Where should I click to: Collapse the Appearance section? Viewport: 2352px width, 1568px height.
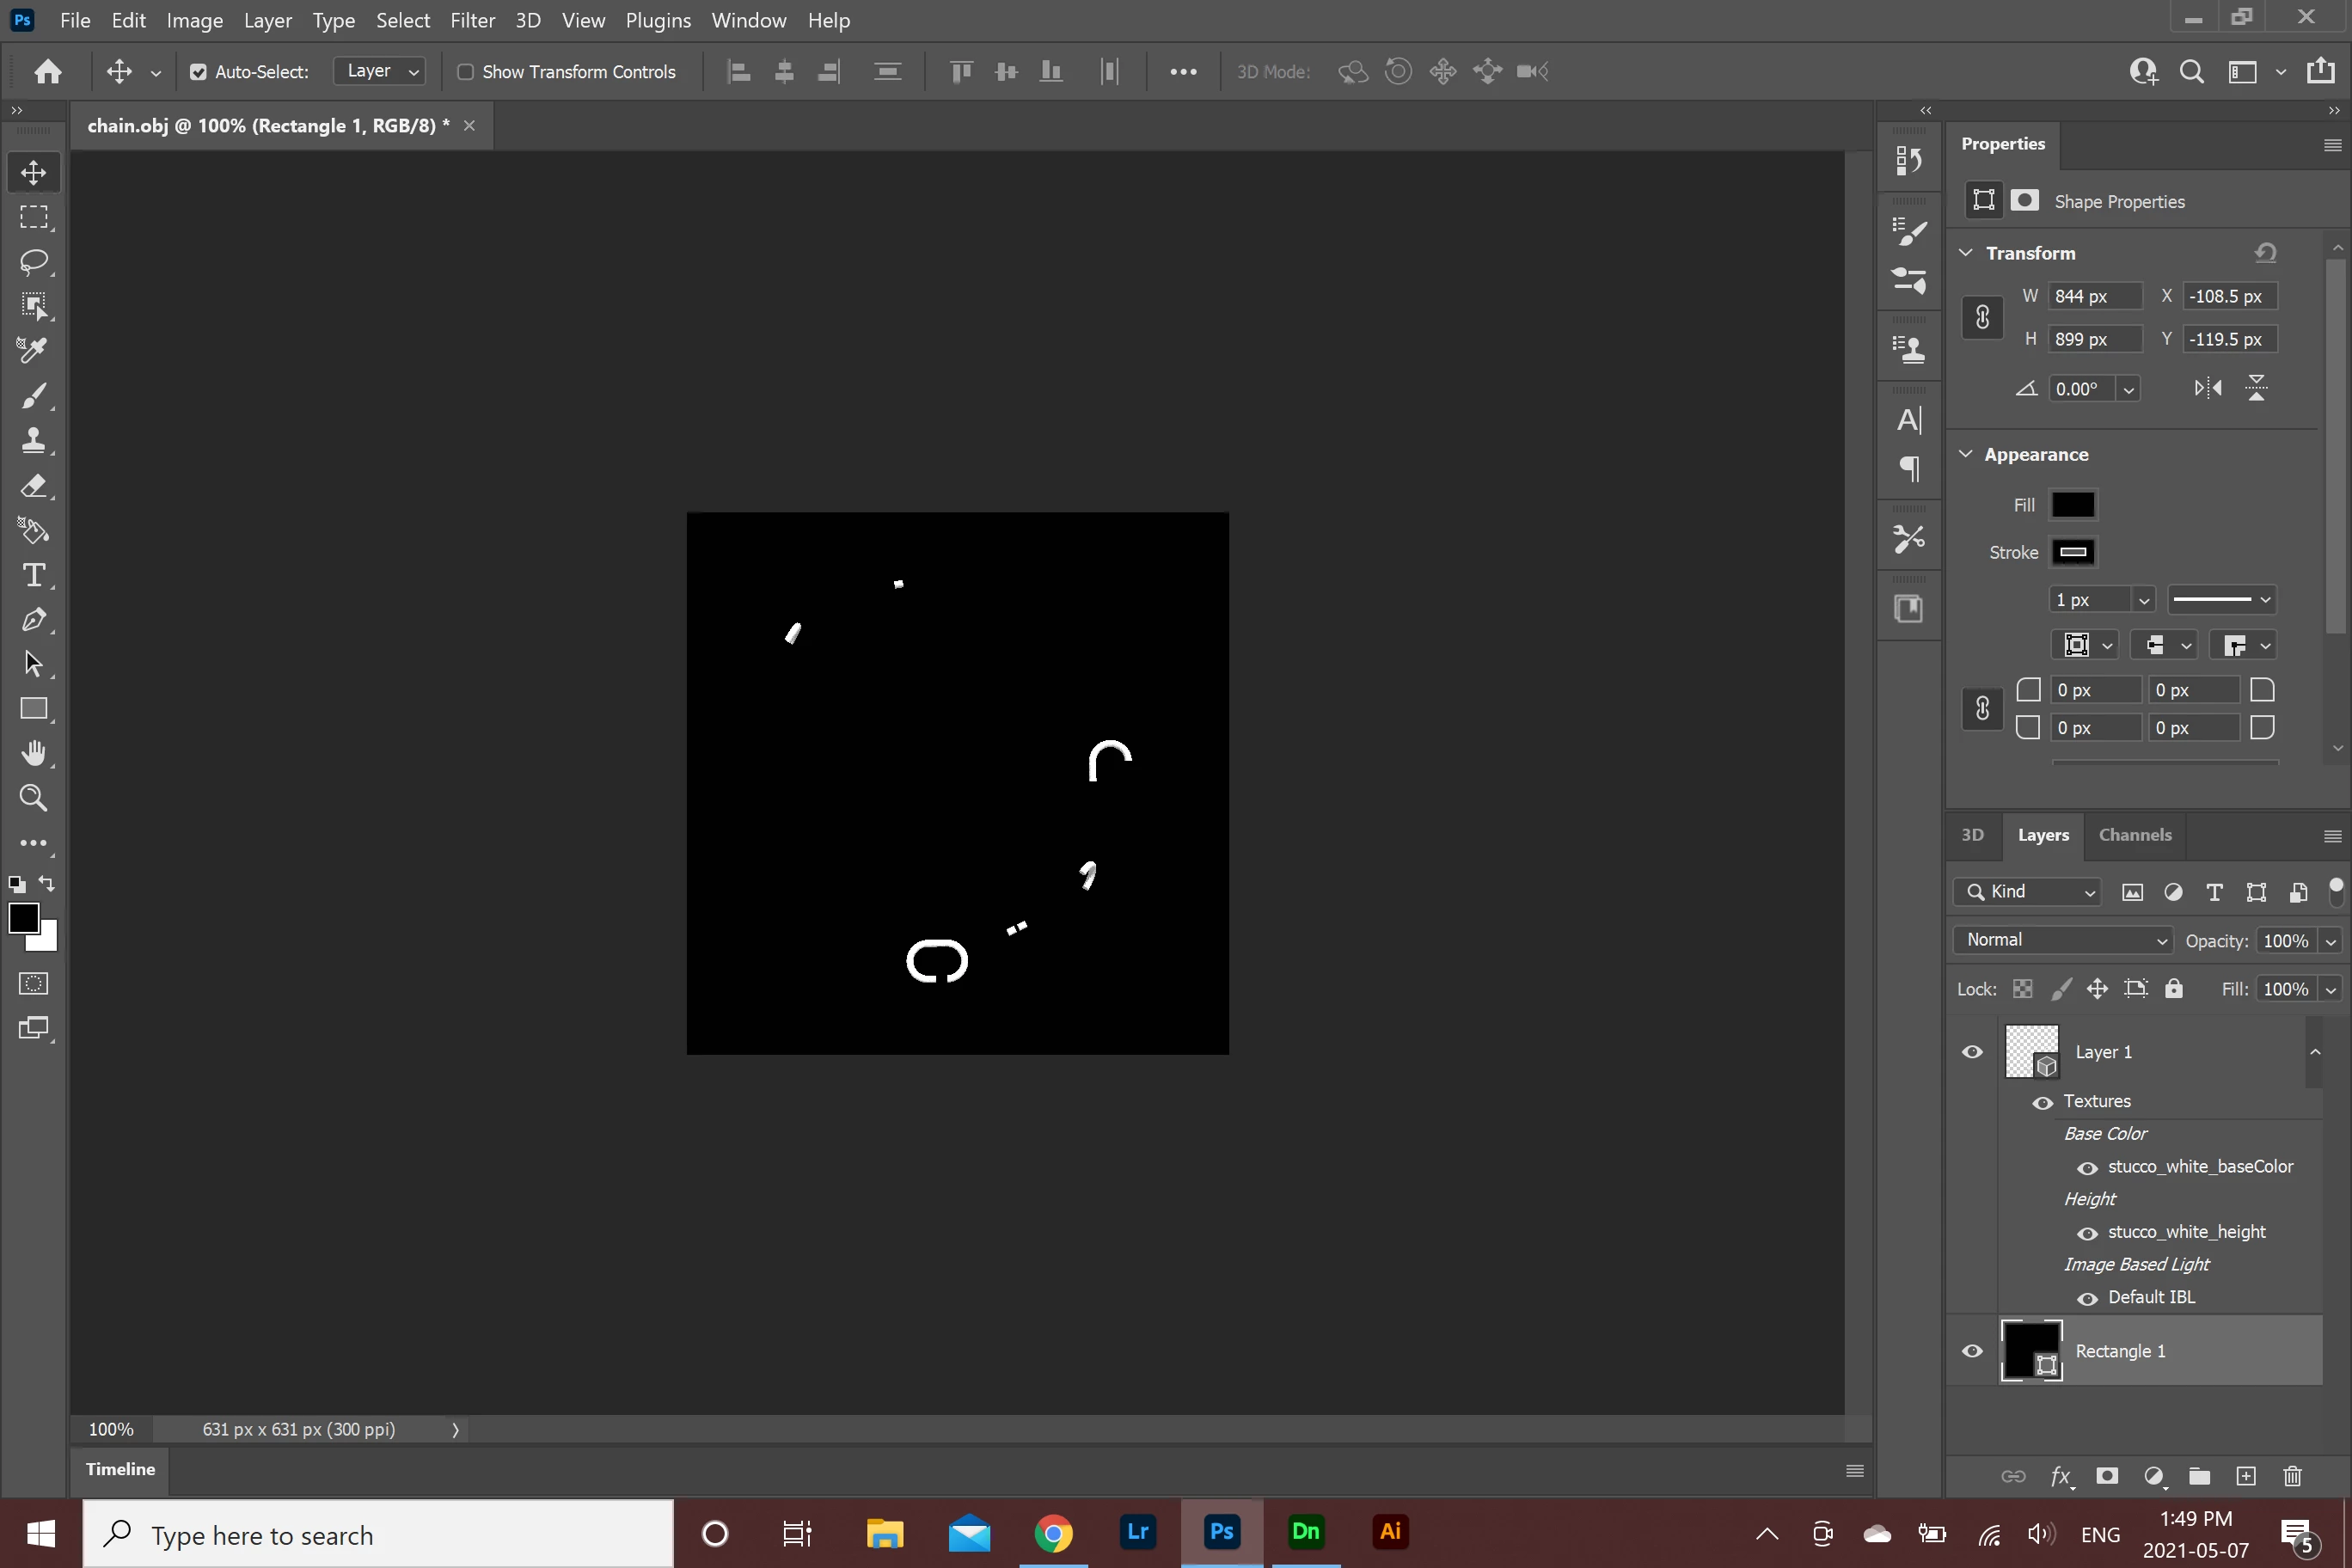tap(1965, 454)
